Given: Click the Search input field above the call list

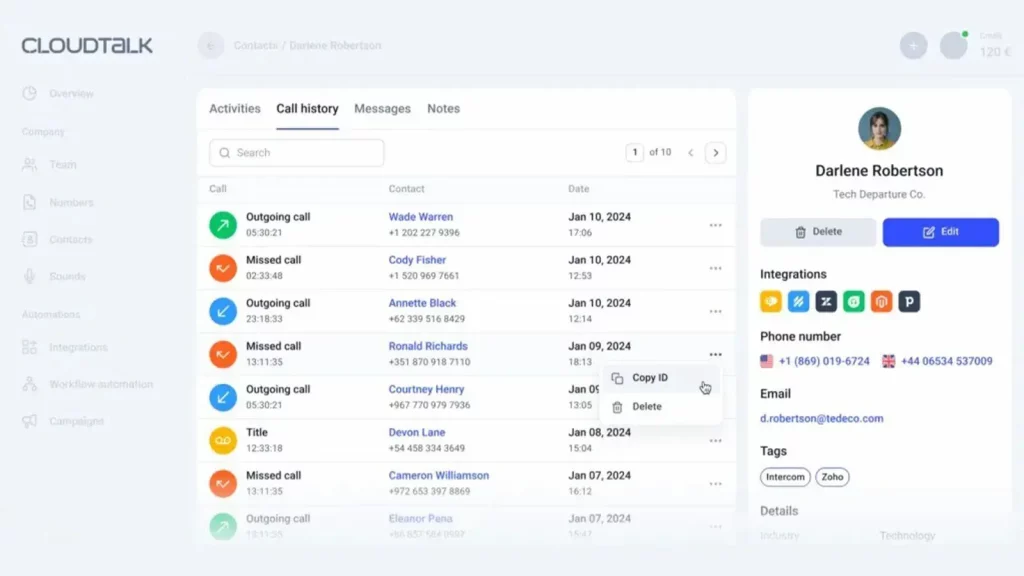Looking at the screenshot, I should click(295, 152).
